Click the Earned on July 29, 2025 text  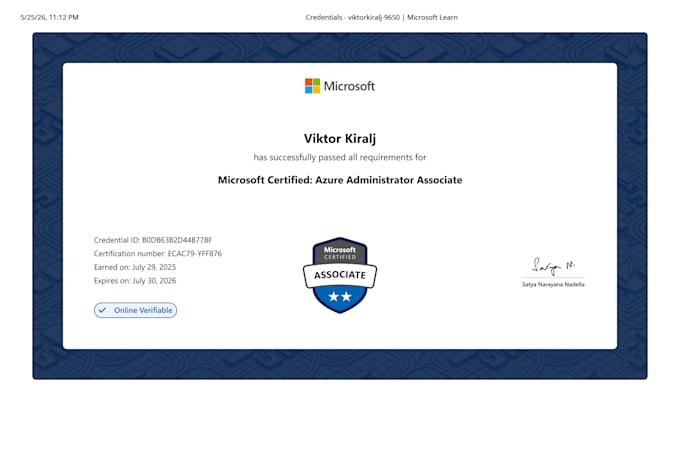pos(135,267)
